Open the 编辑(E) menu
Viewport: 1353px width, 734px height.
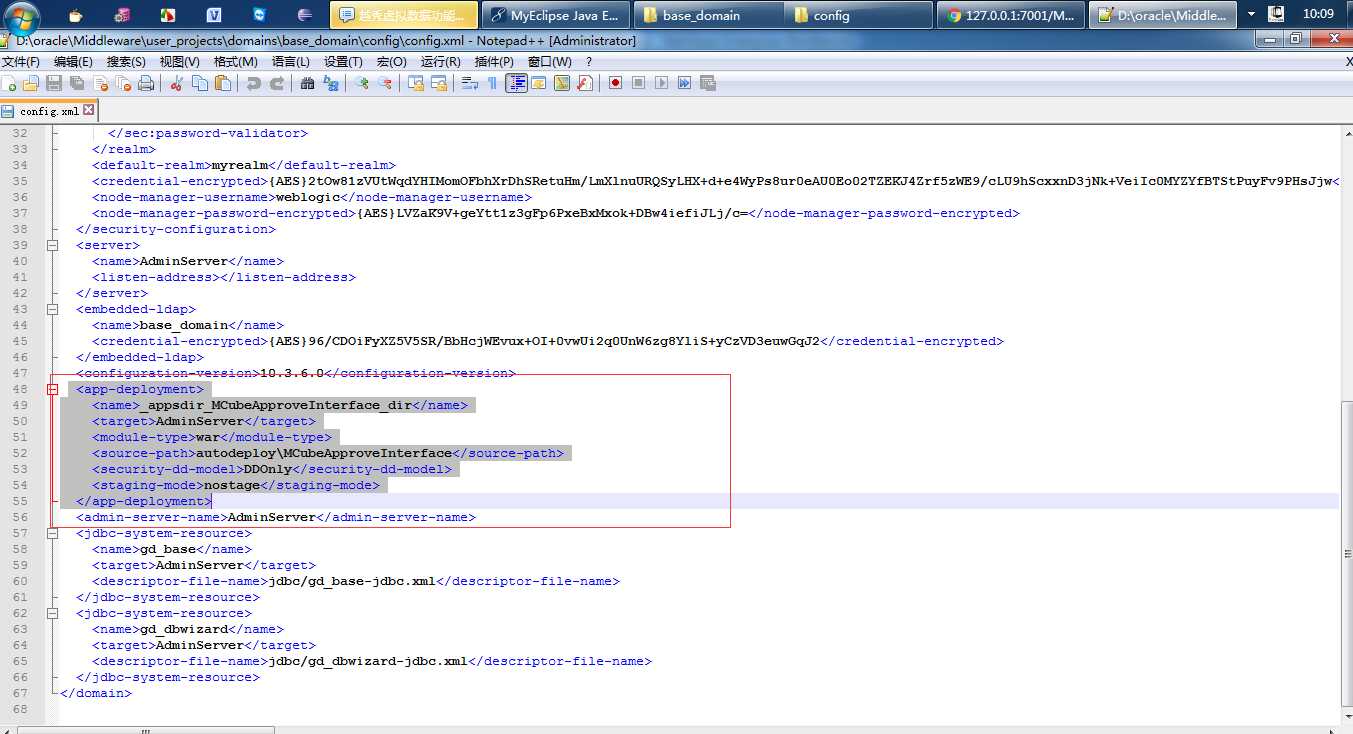(73, 62)
